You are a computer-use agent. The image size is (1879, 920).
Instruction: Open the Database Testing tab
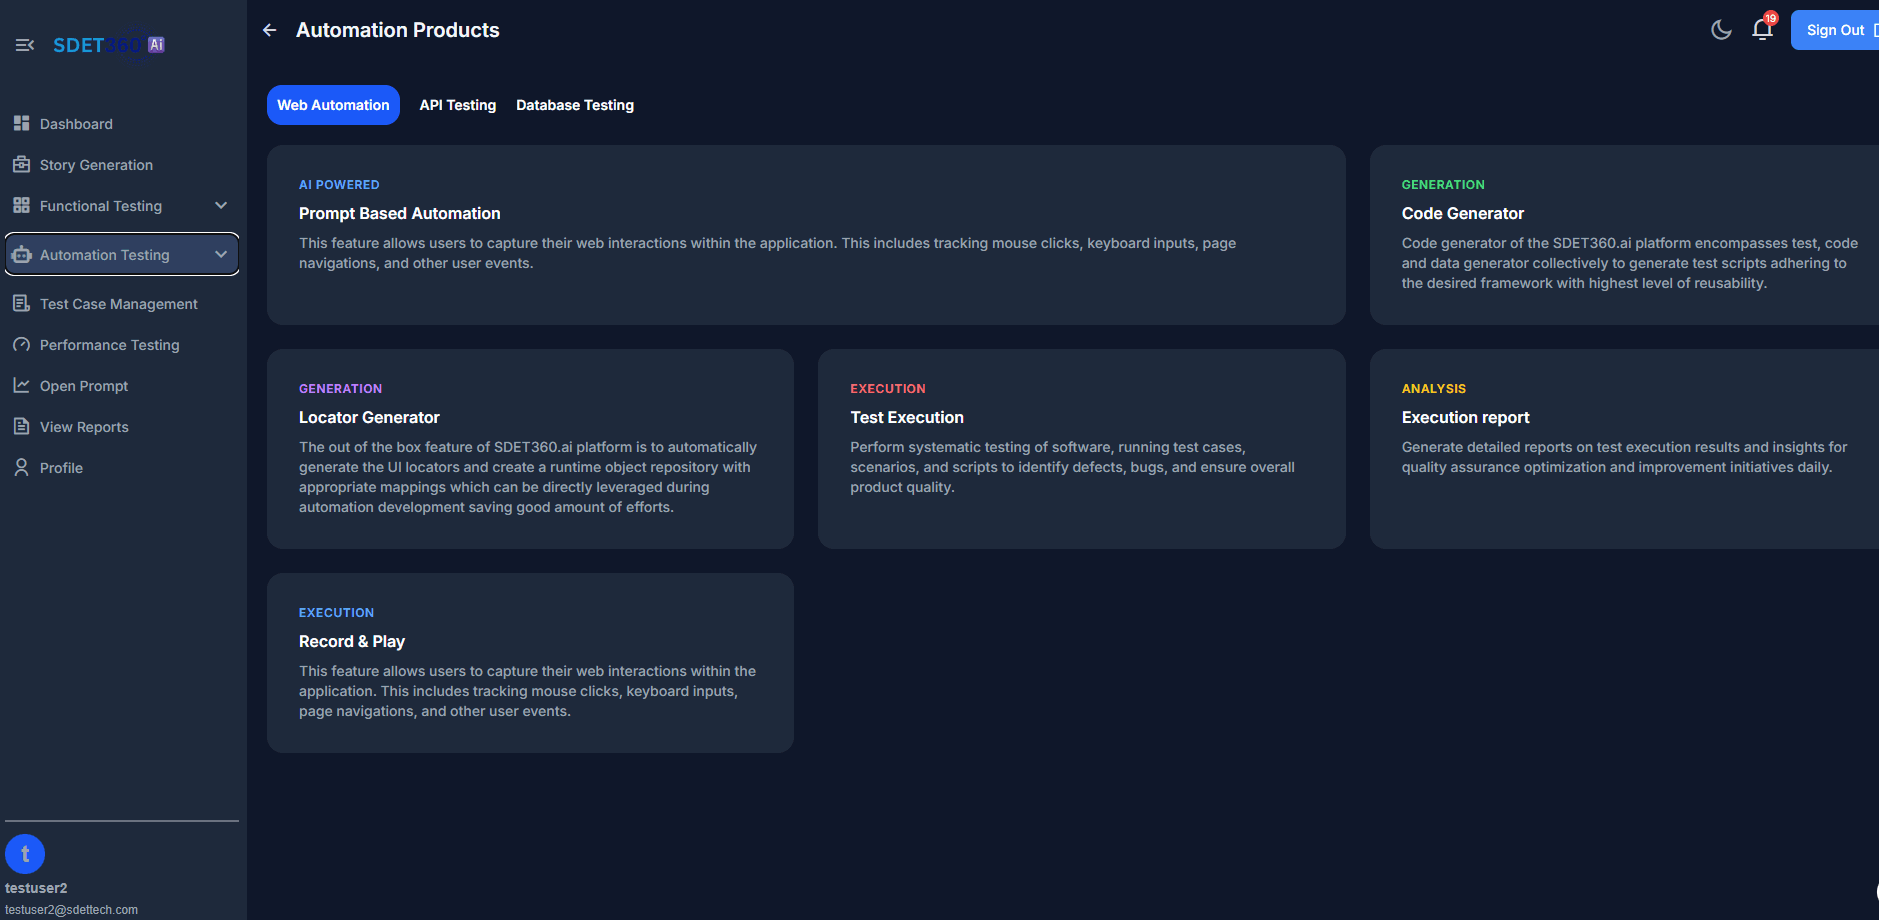575,104
